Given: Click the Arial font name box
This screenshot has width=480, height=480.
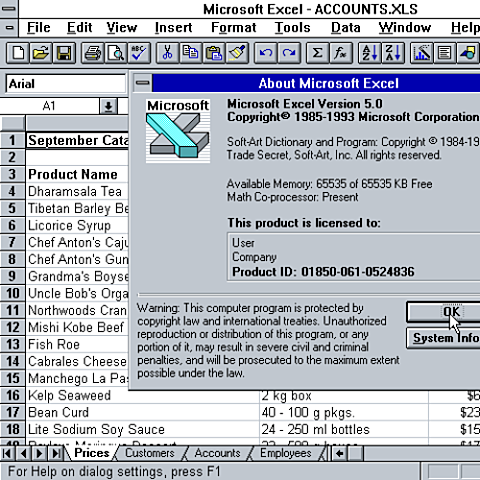Looking at the screenshot, I should (65, 83).
